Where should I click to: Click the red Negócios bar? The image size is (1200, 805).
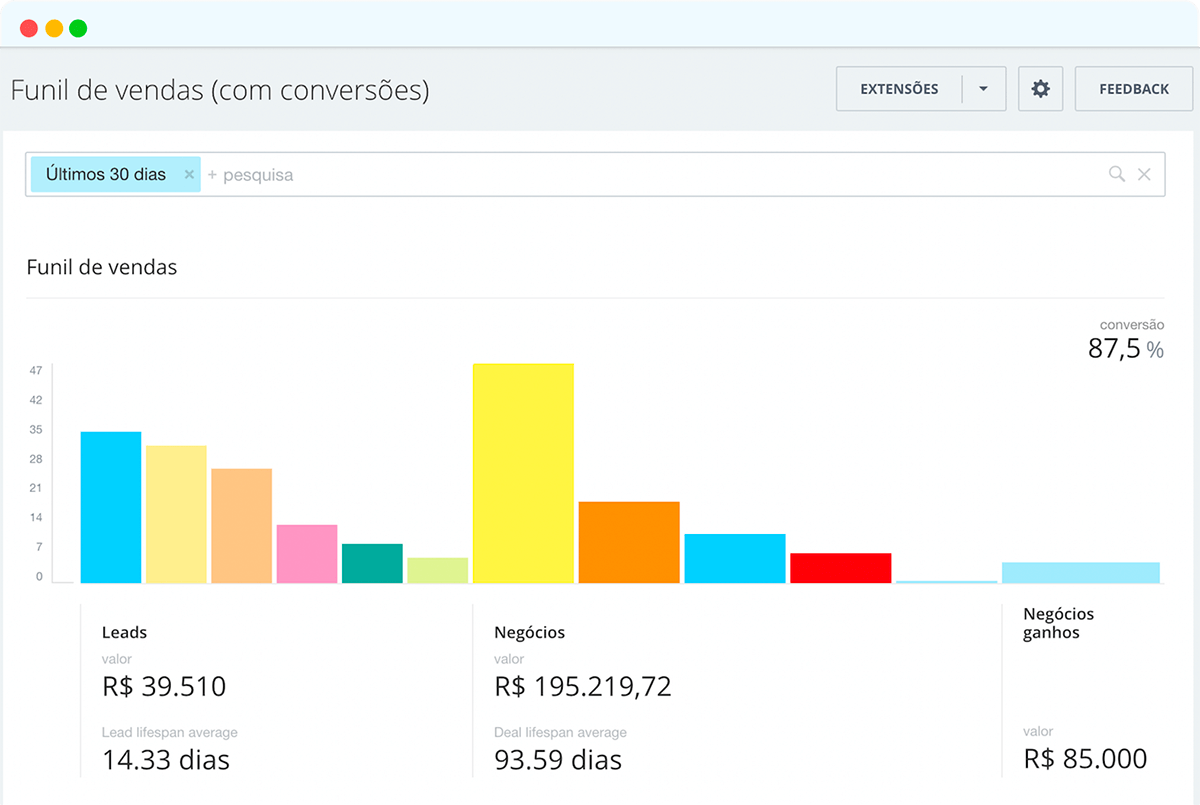click(x=840, y=568)
